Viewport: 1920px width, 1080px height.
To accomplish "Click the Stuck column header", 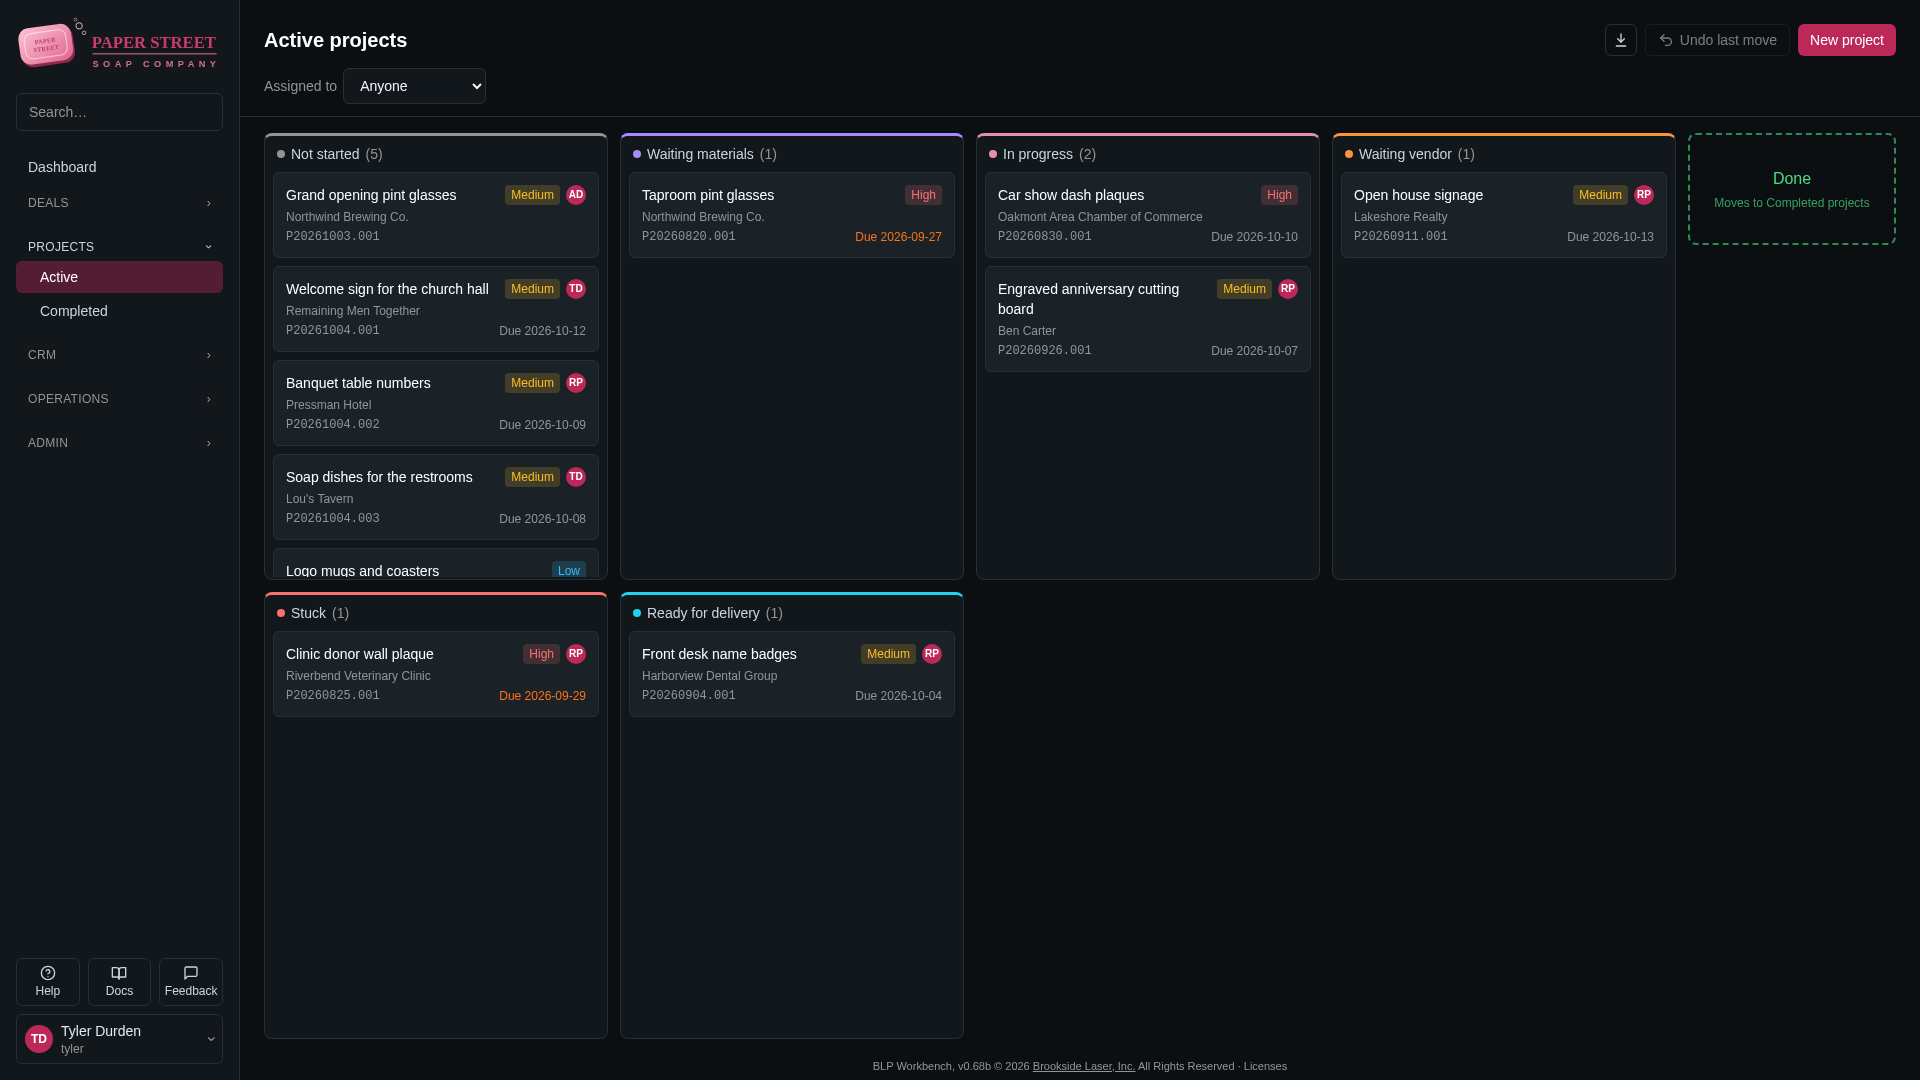I will coord(435,613).
